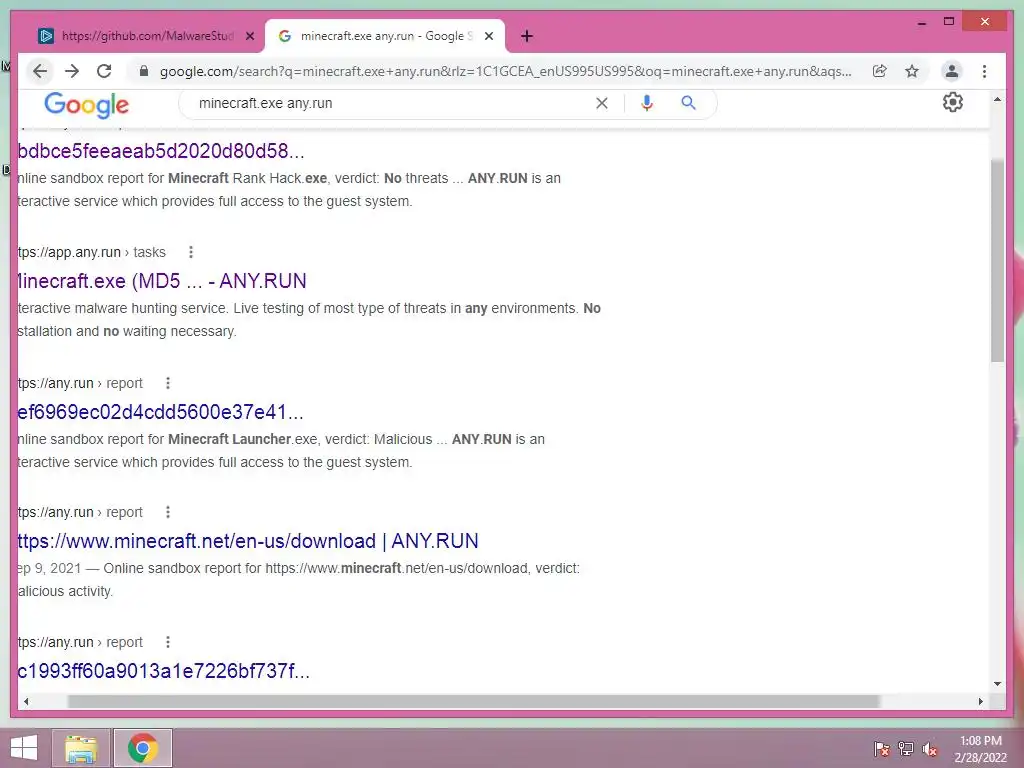
Task: Click the vertical scrollbar thumb
Action: [997, 260]
